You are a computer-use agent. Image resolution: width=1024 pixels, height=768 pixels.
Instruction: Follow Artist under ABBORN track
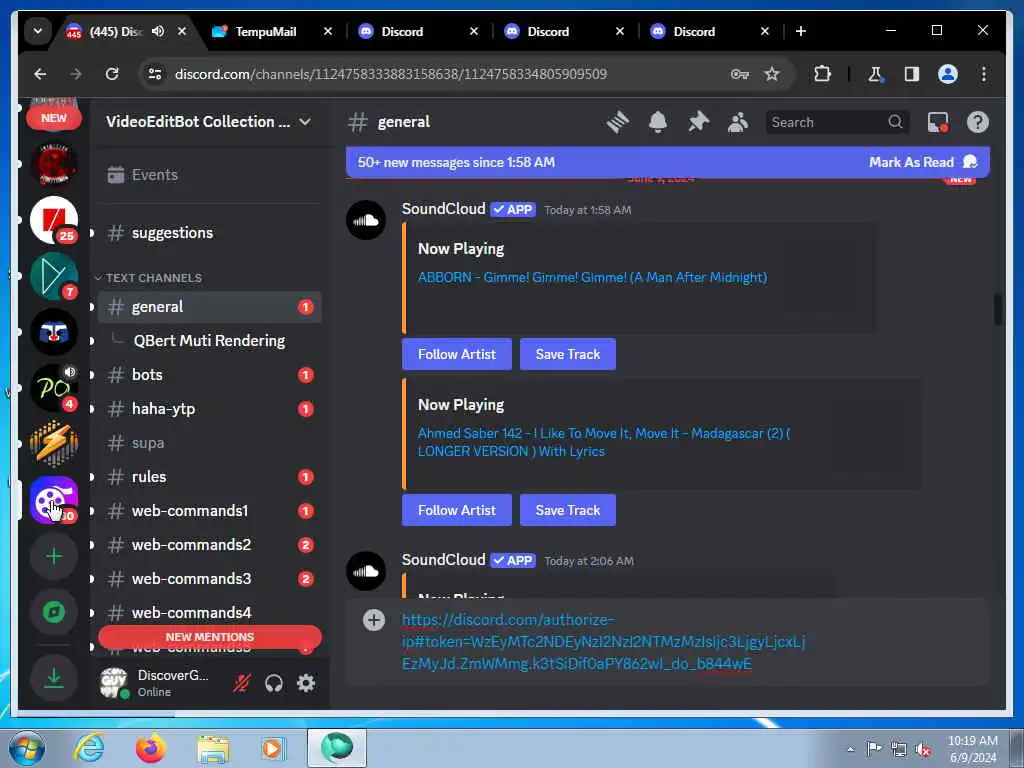point(456,354)
